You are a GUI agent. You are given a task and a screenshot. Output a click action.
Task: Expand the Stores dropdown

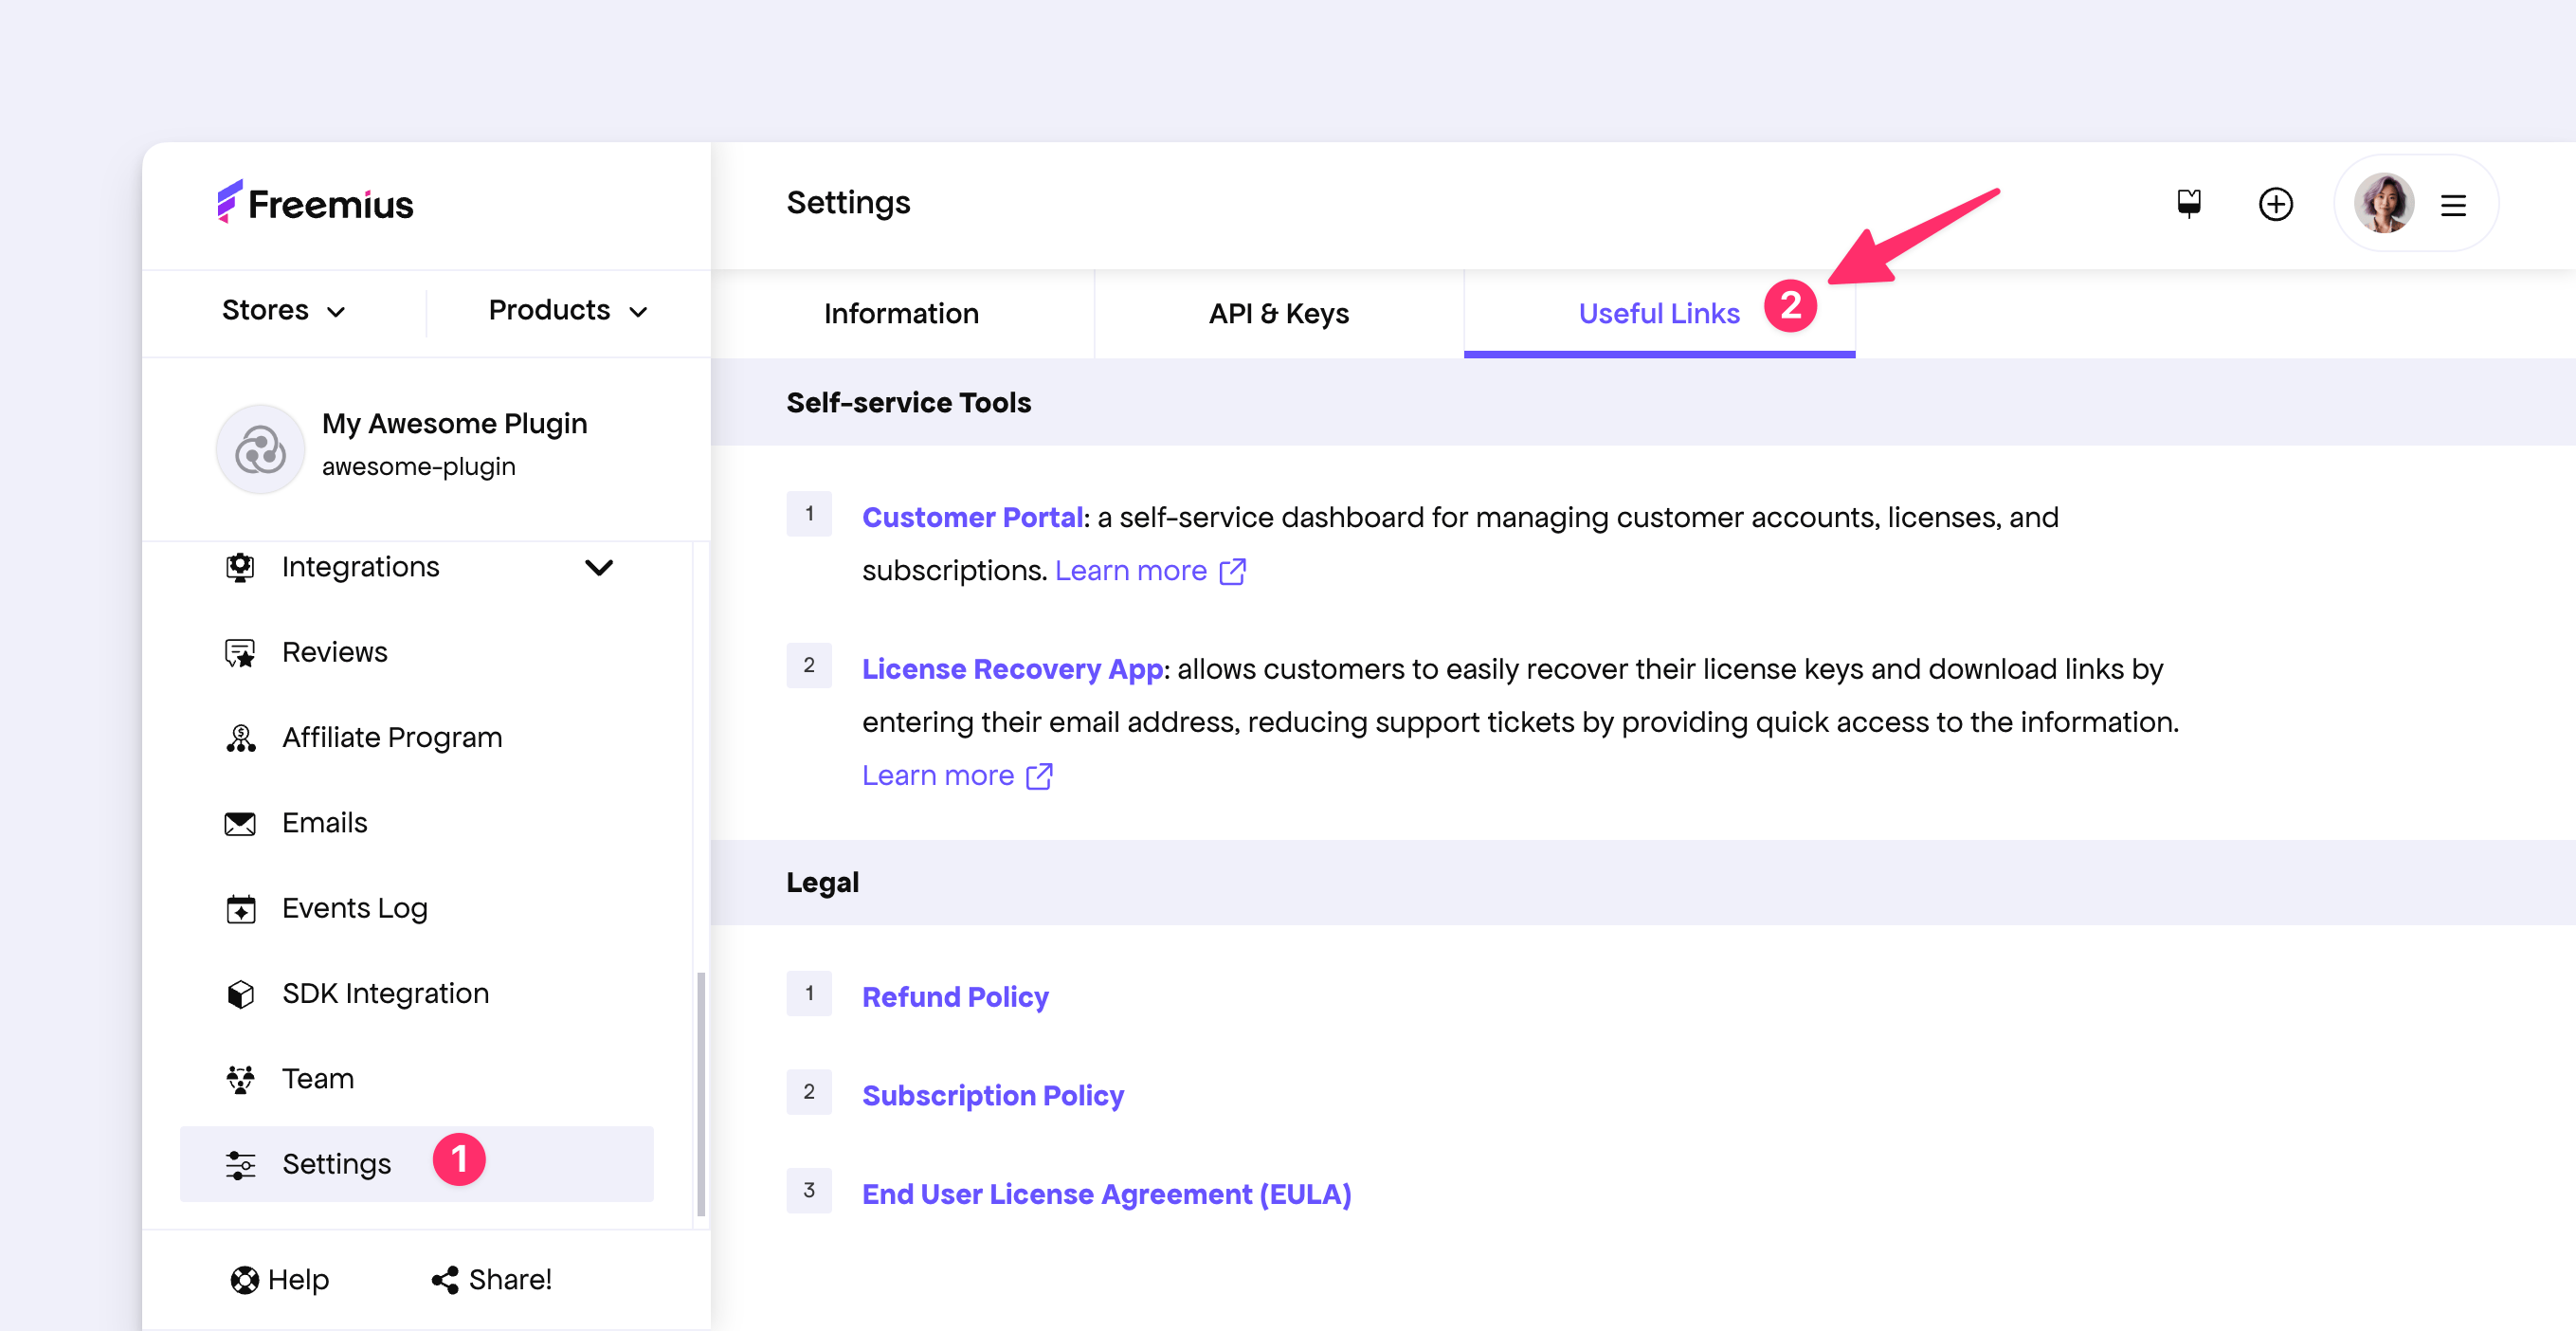[284, 311]
